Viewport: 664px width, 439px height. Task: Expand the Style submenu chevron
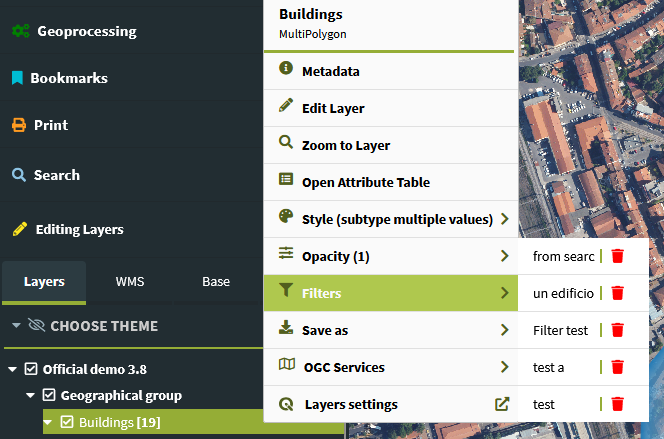point(504,219)
